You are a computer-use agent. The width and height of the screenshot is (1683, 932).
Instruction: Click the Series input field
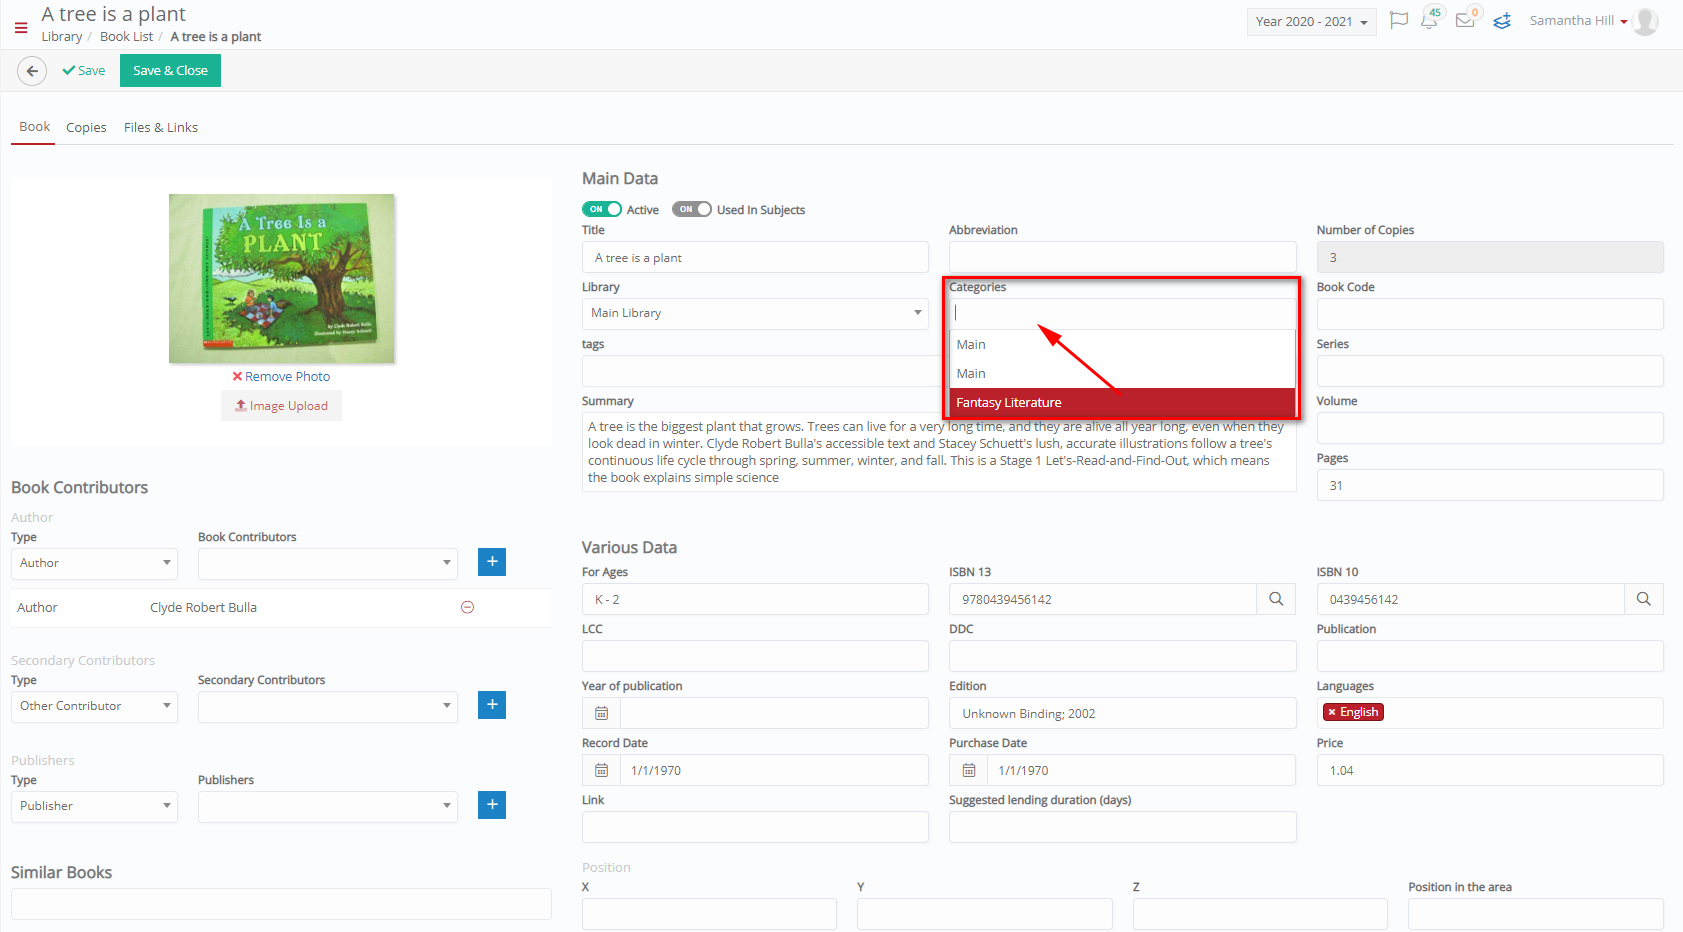[x=1490, y=371]
